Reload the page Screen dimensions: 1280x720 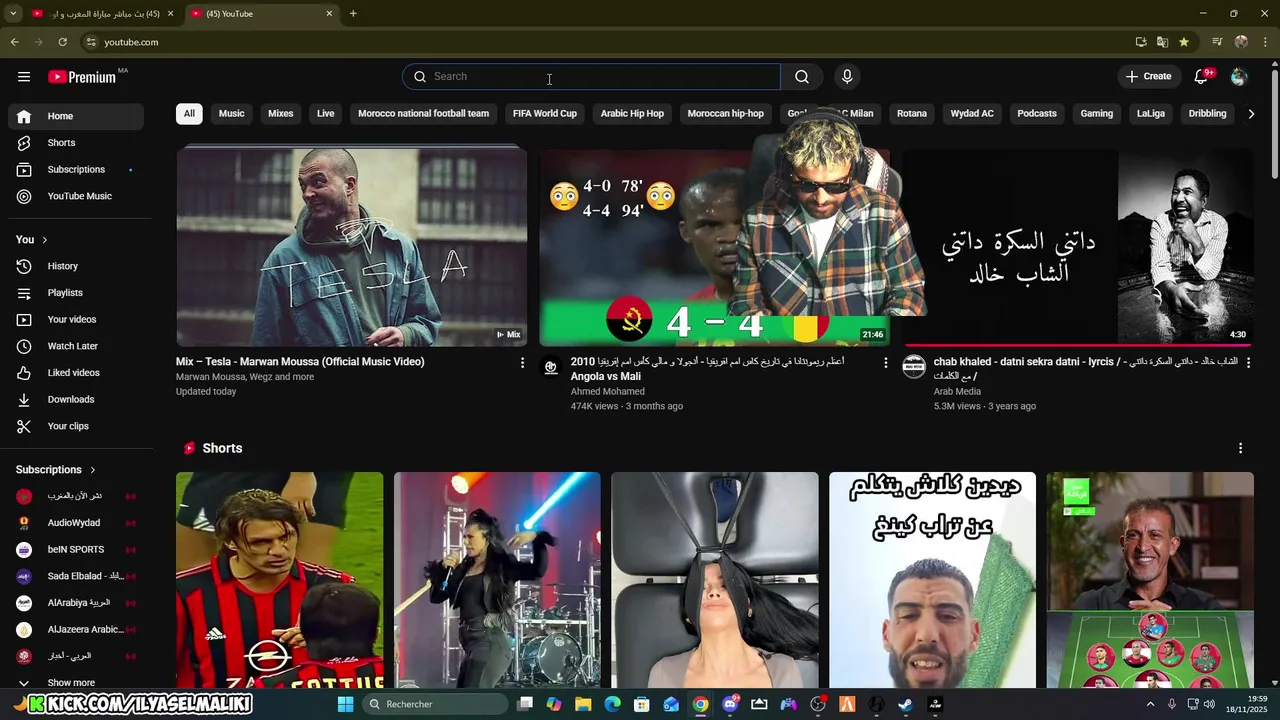tap(62, 42)
